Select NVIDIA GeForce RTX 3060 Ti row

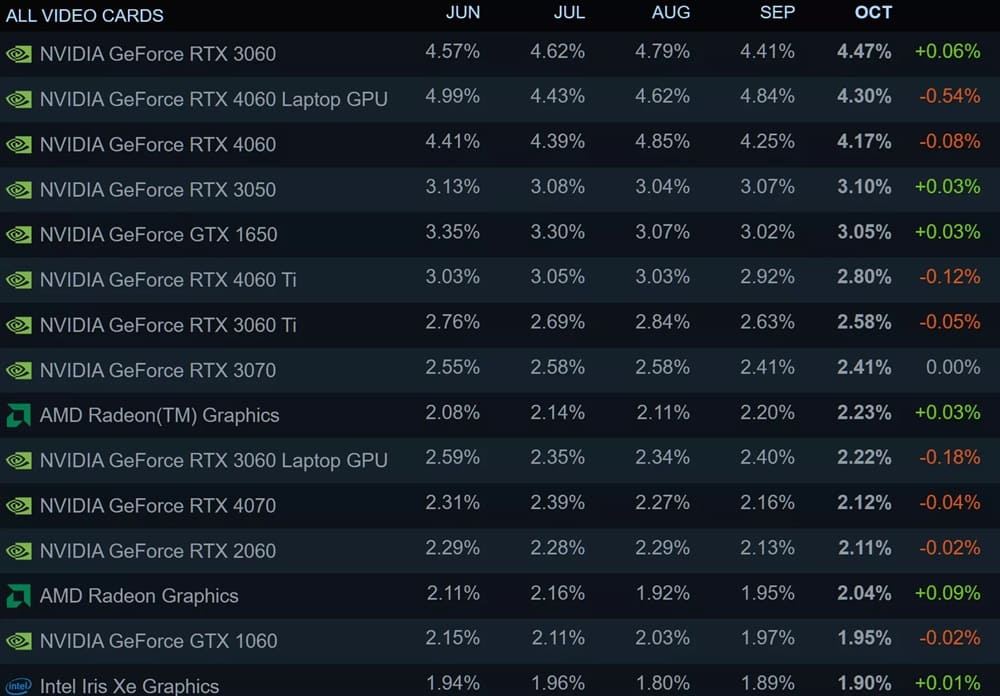168,325
